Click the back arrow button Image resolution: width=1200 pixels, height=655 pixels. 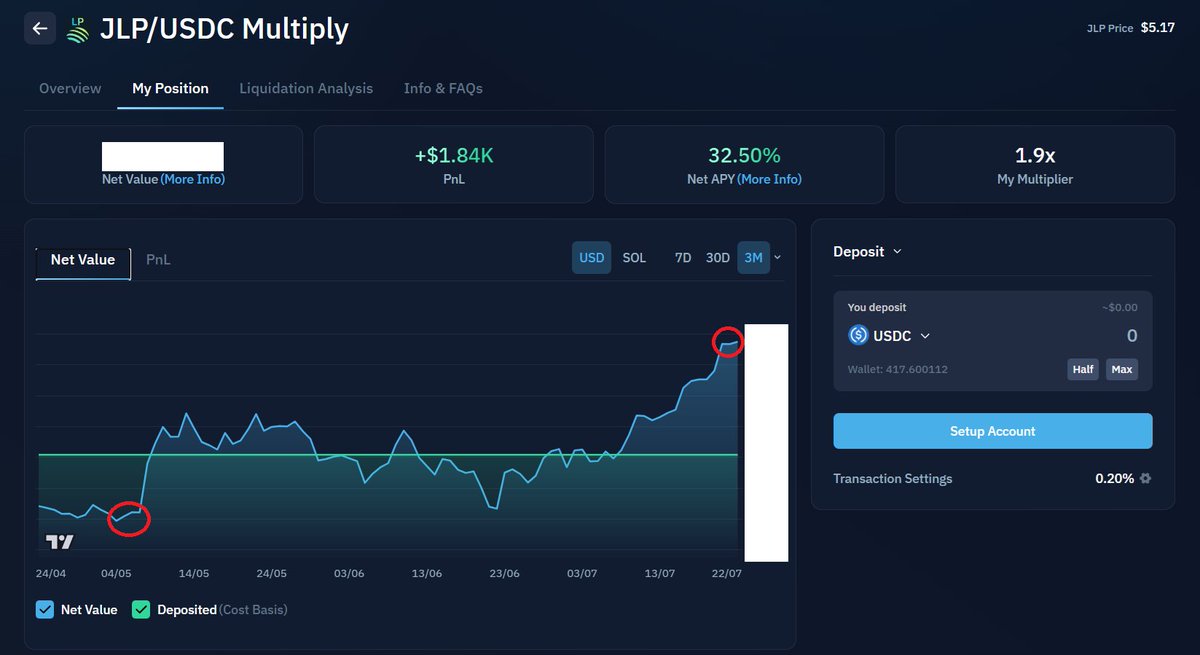coord(40,28)
